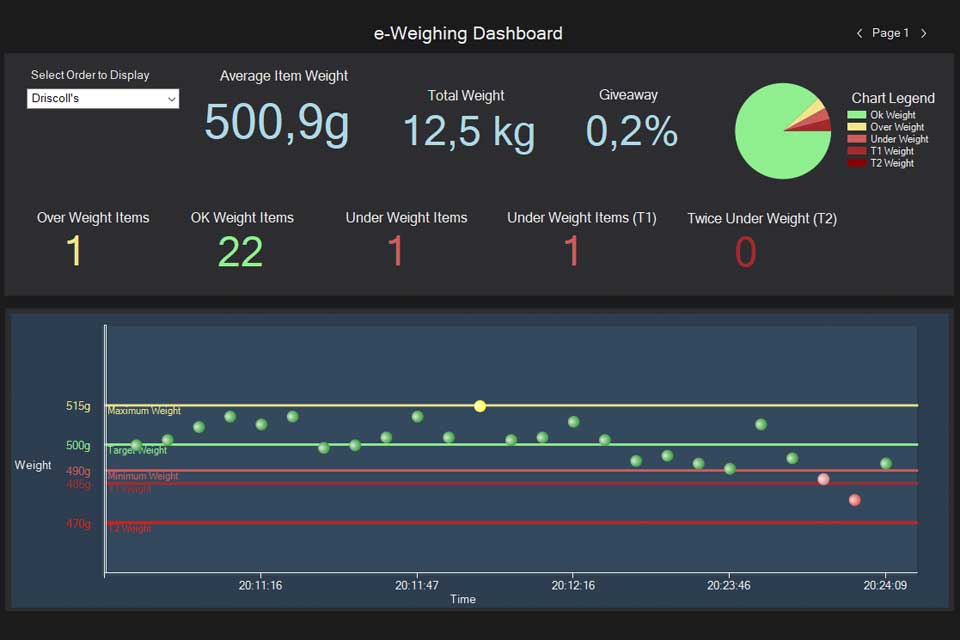The height and width of the screenshot is (640, 960).
Task: Click the Maximum Weight line label
Action: pos(144,411)
